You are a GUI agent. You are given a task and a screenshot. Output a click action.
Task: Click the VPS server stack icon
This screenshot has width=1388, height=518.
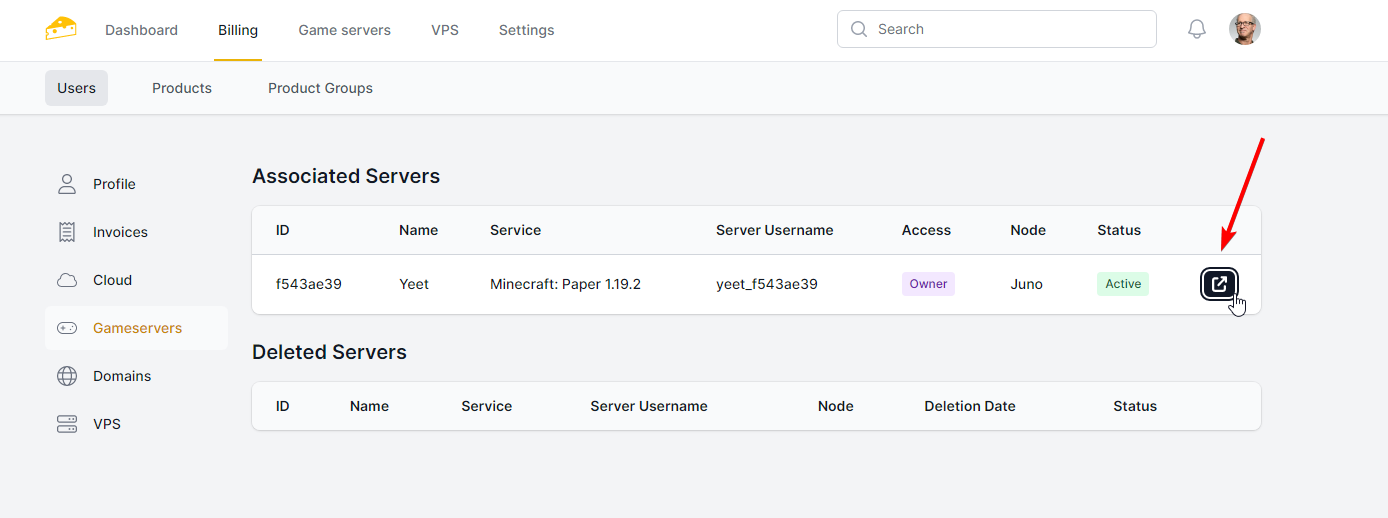[67, 424]
